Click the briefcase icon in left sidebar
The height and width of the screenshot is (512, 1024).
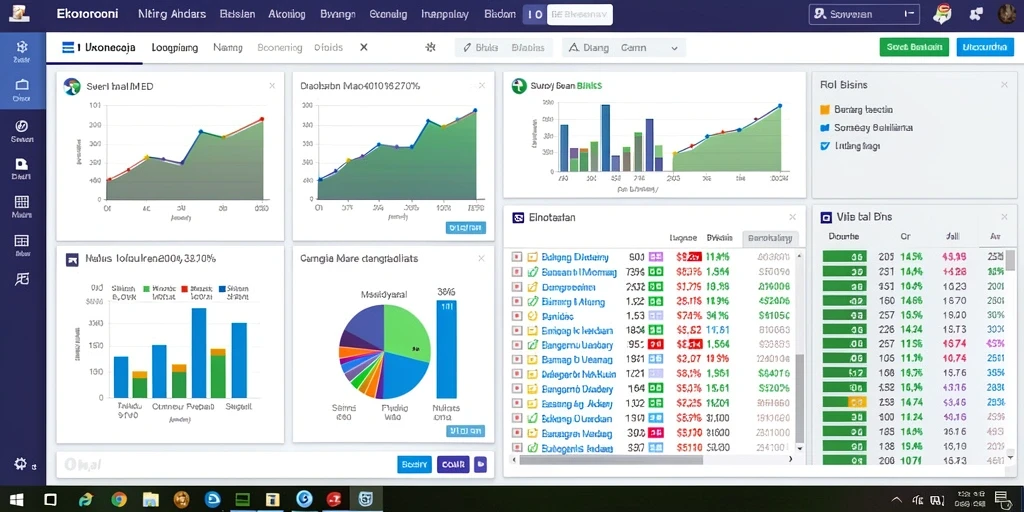point(22,85)
